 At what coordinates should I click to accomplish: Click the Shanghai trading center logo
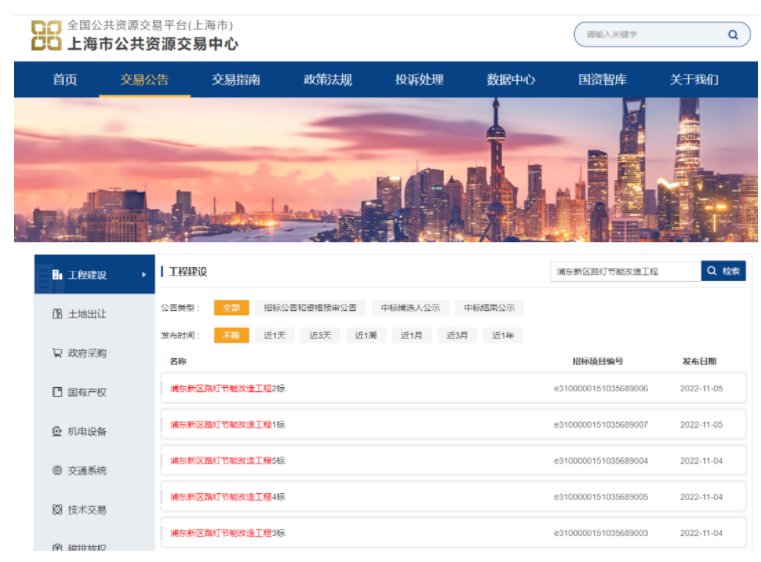click(46, 35)
